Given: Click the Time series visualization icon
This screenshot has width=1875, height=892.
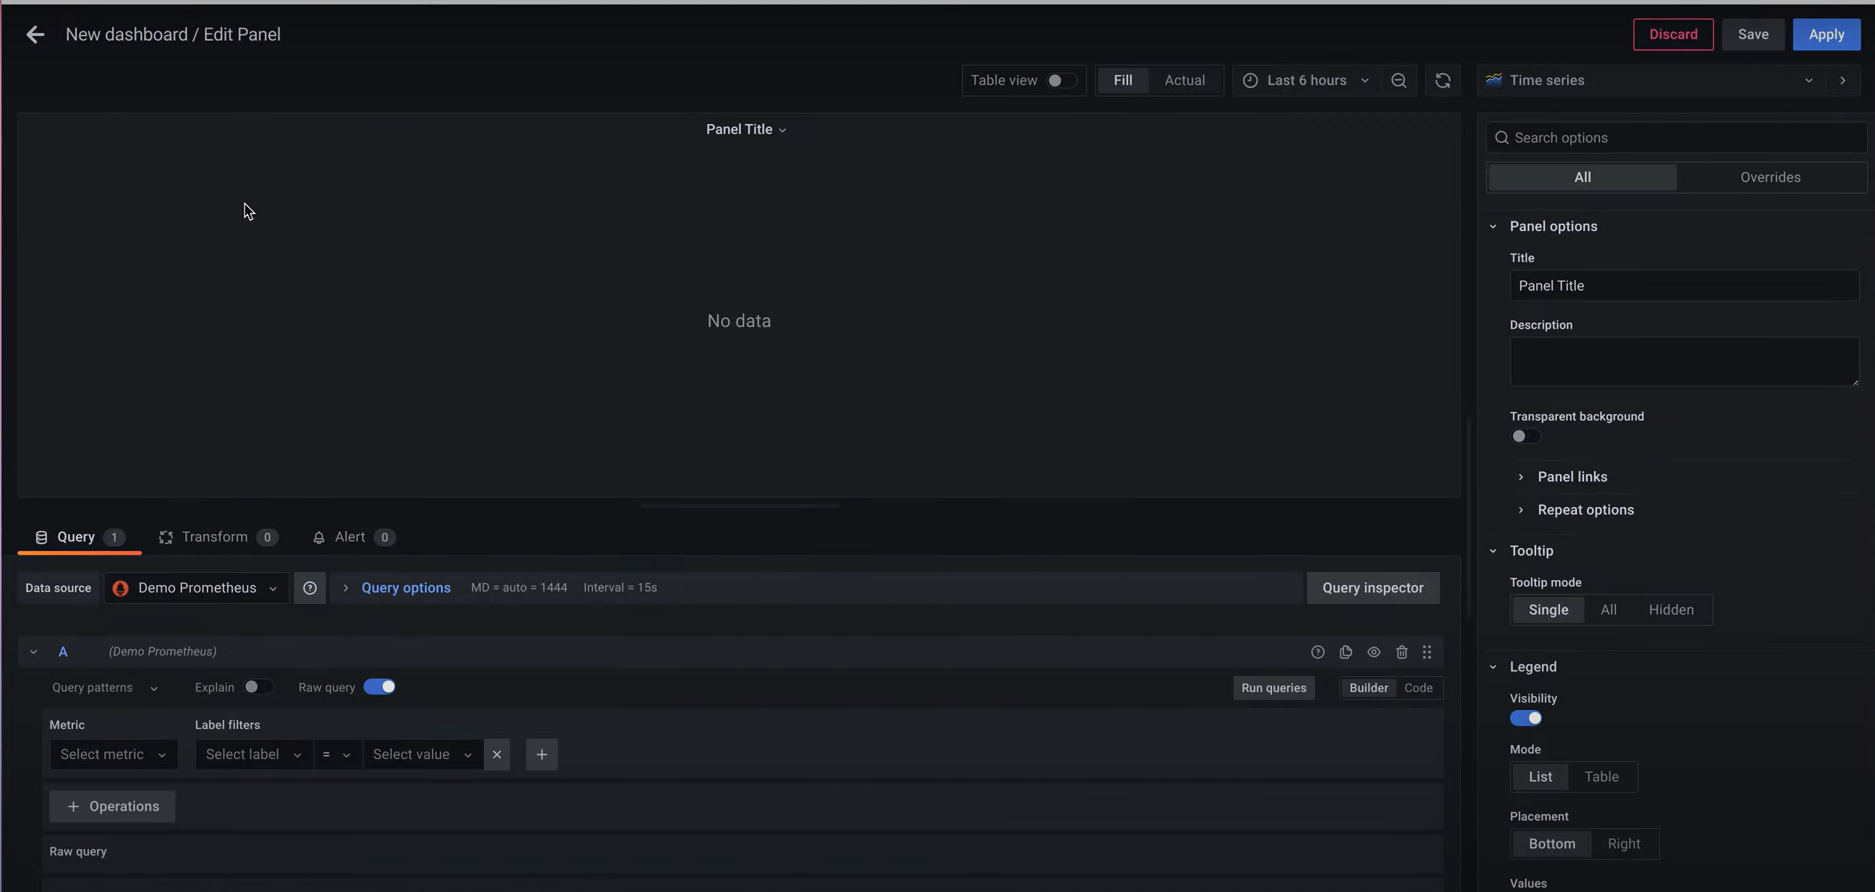Looking at the screenshot, I should point(1494,81).
